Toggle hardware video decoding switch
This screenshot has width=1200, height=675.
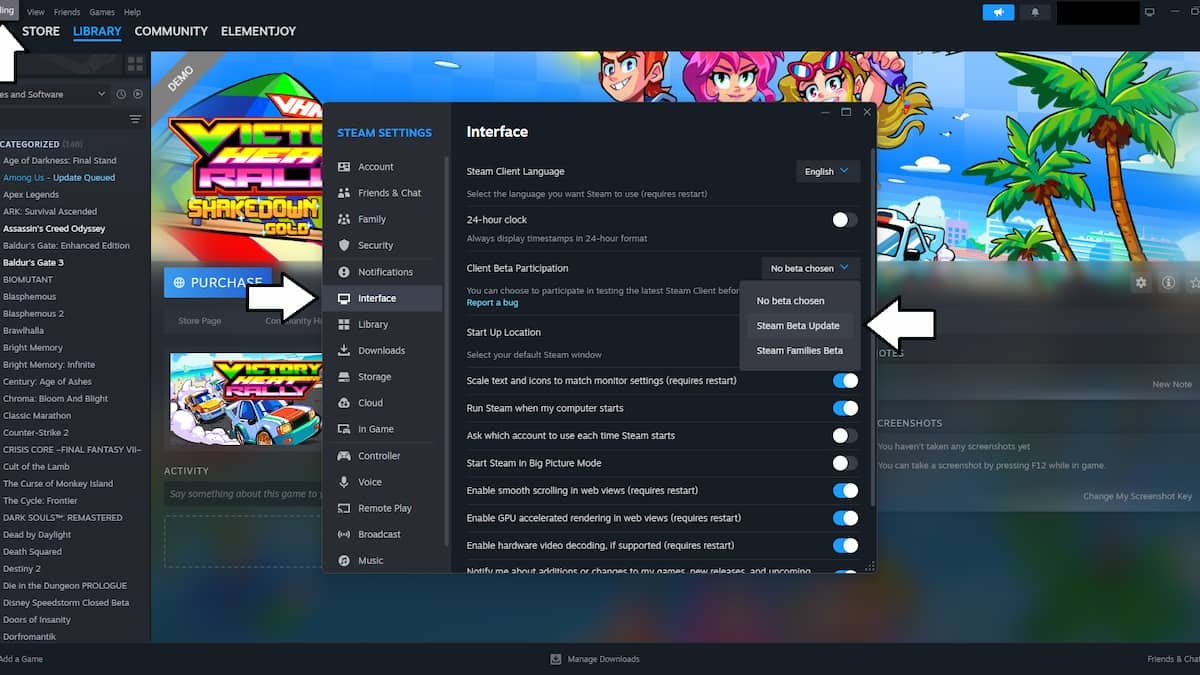click(845, 545)
